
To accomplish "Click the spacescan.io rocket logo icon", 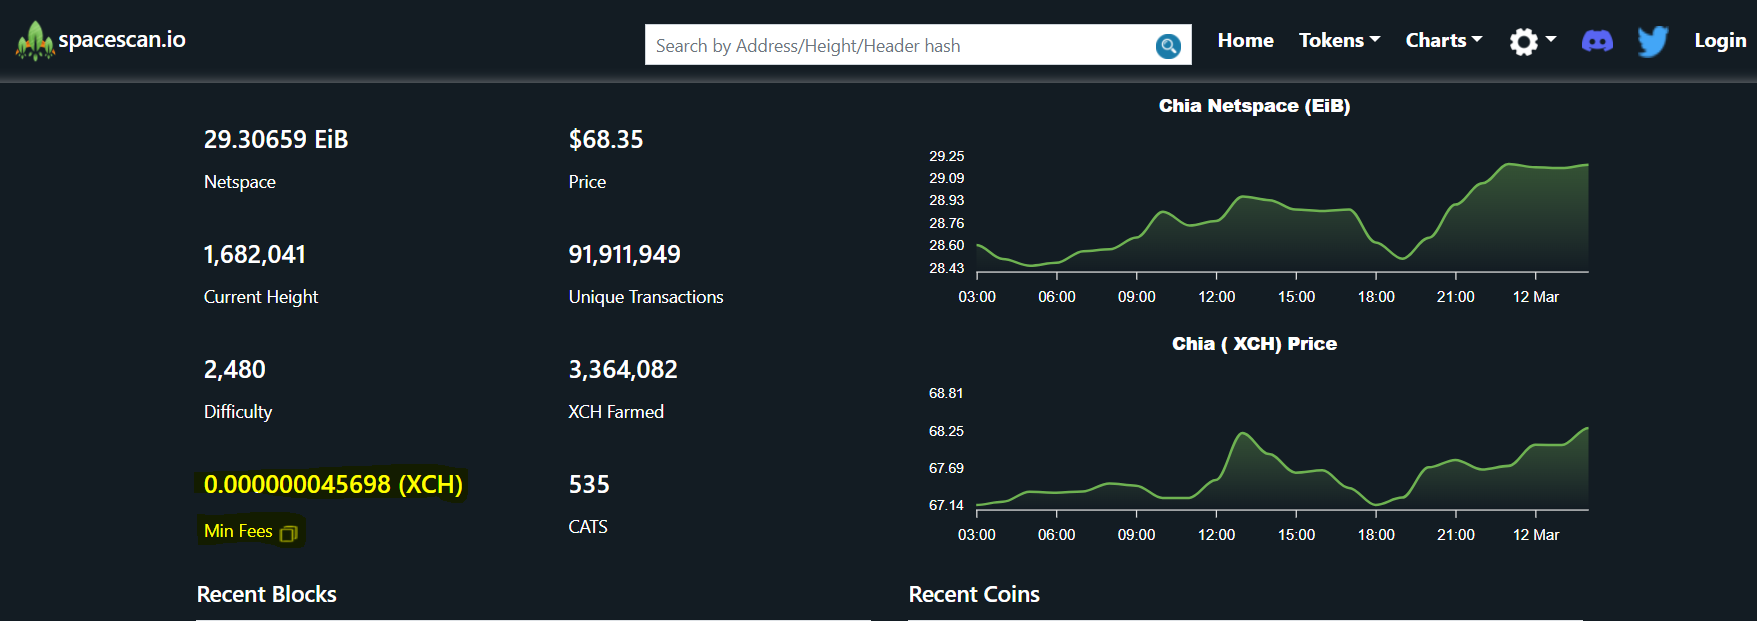I will 35,41.
